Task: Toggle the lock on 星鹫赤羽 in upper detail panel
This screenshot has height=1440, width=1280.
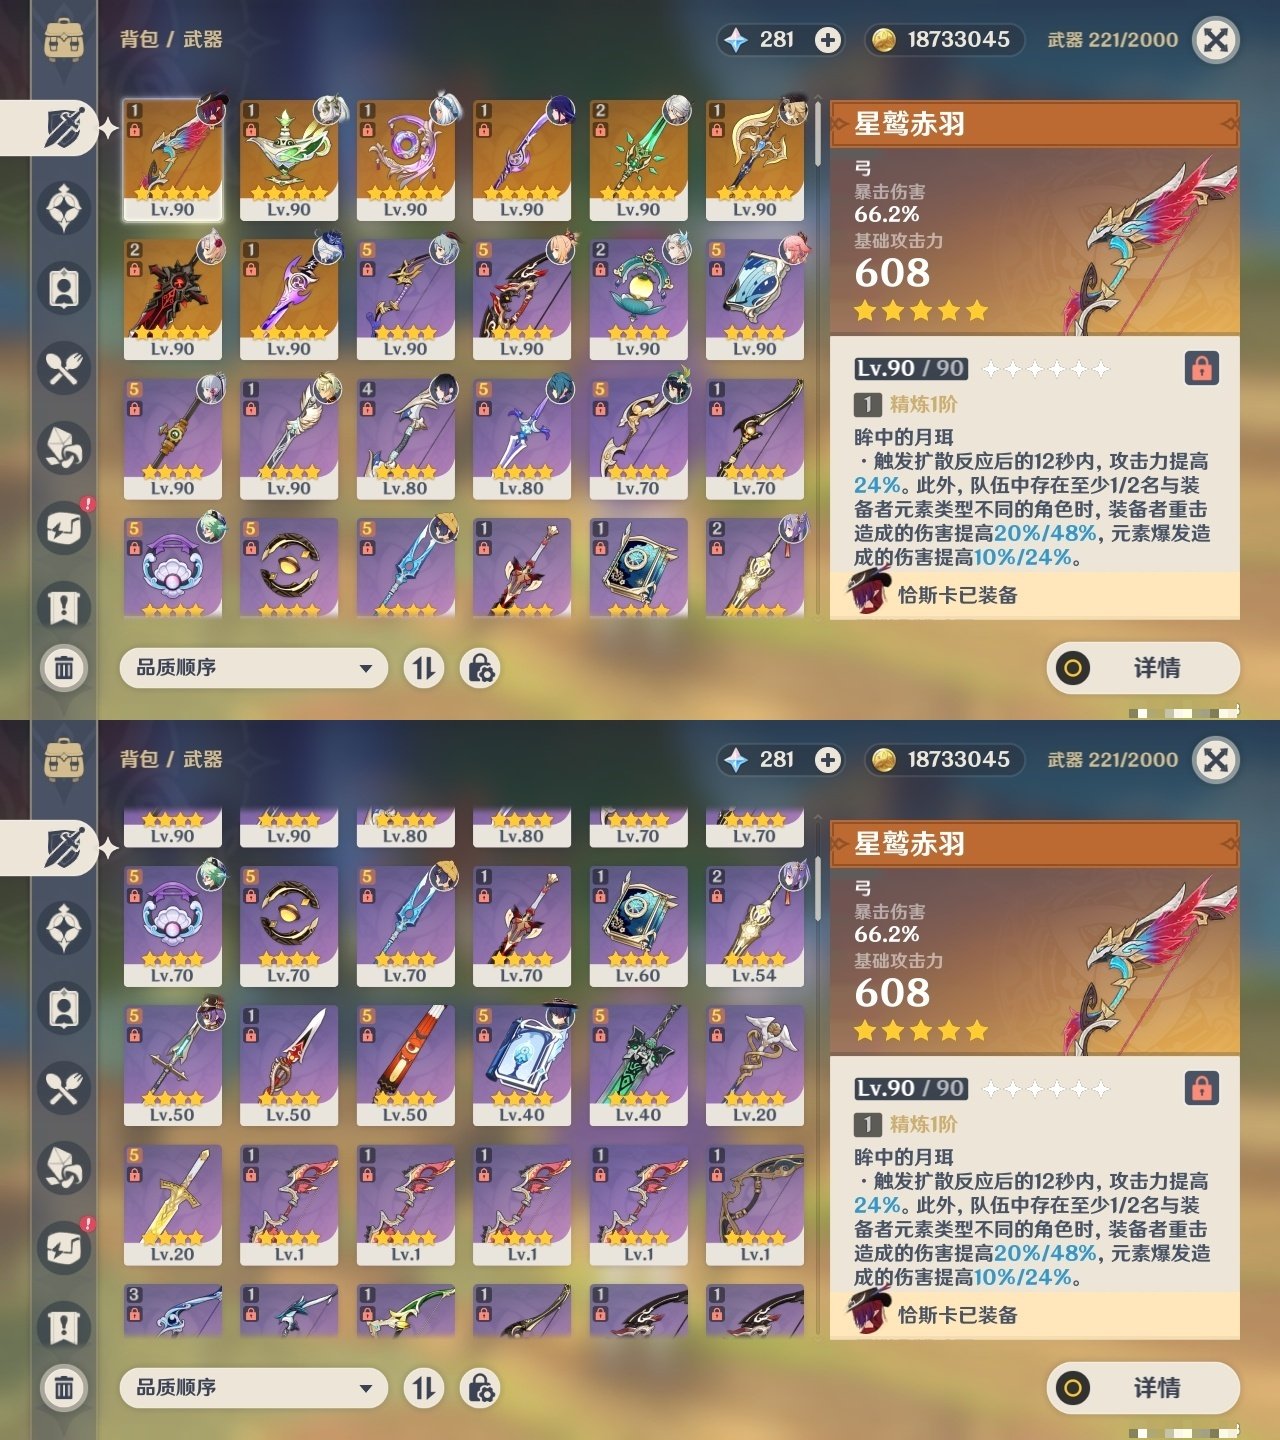Action: (1201, 368)
